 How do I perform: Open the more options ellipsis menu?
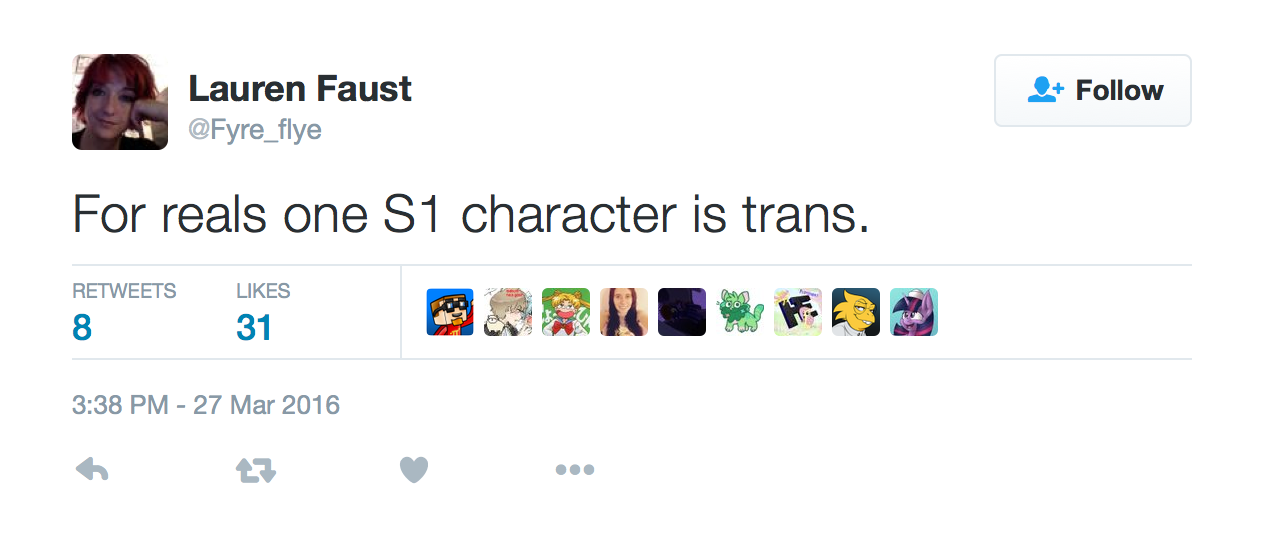coord(575,469)
